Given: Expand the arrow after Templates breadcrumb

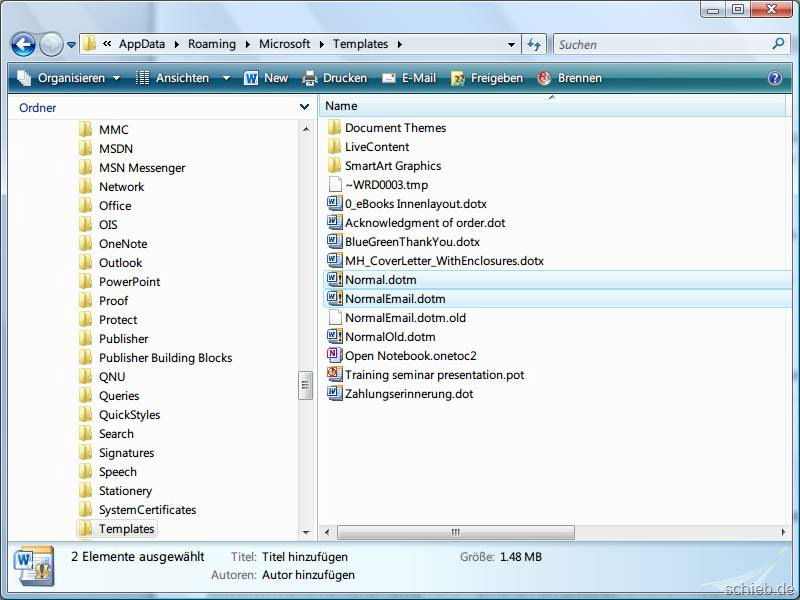Looking at the screenshot, I should [399, 44].
